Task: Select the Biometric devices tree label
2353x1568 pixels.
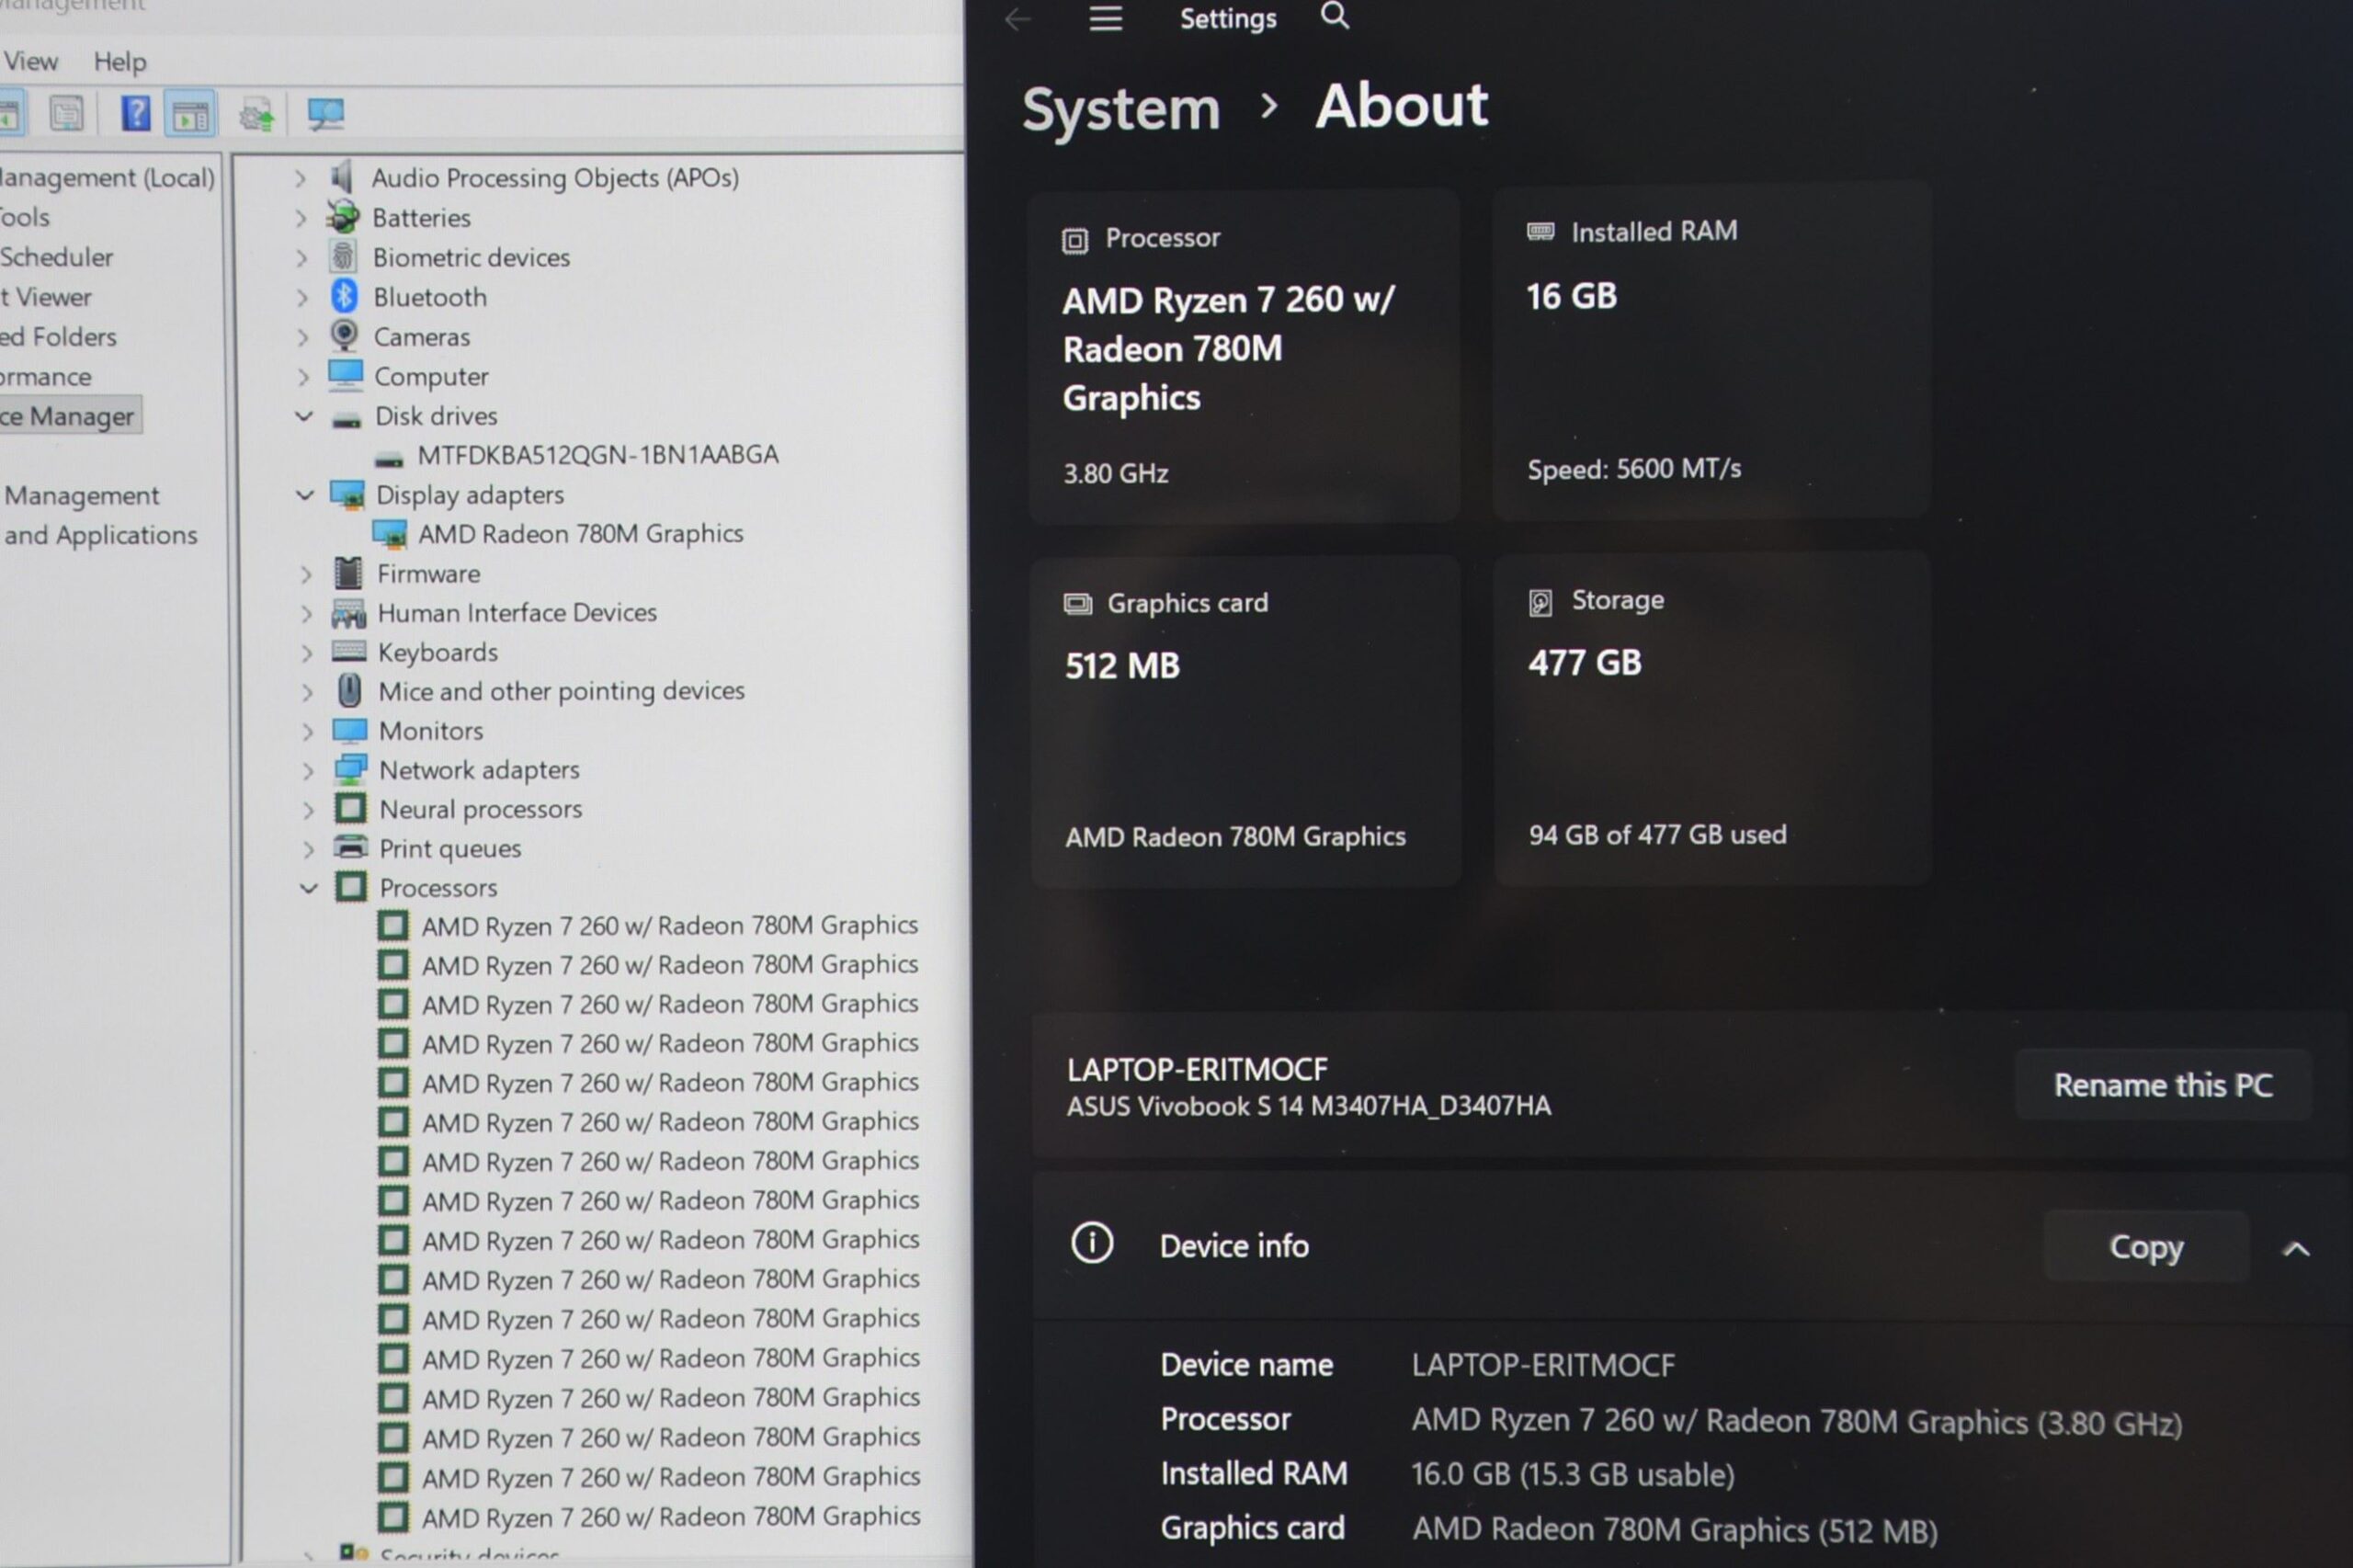Action: click(471, 258)
